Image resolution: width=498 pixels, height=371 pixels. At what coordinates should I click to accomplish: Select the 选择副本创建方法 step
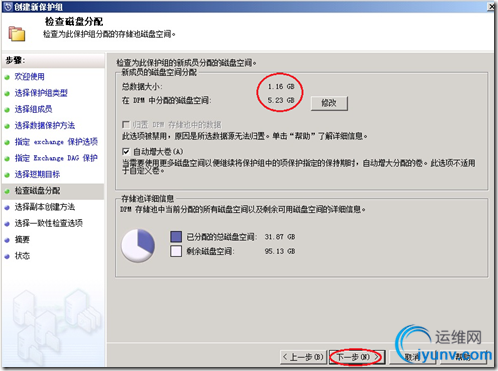click(x=45, y=207)
